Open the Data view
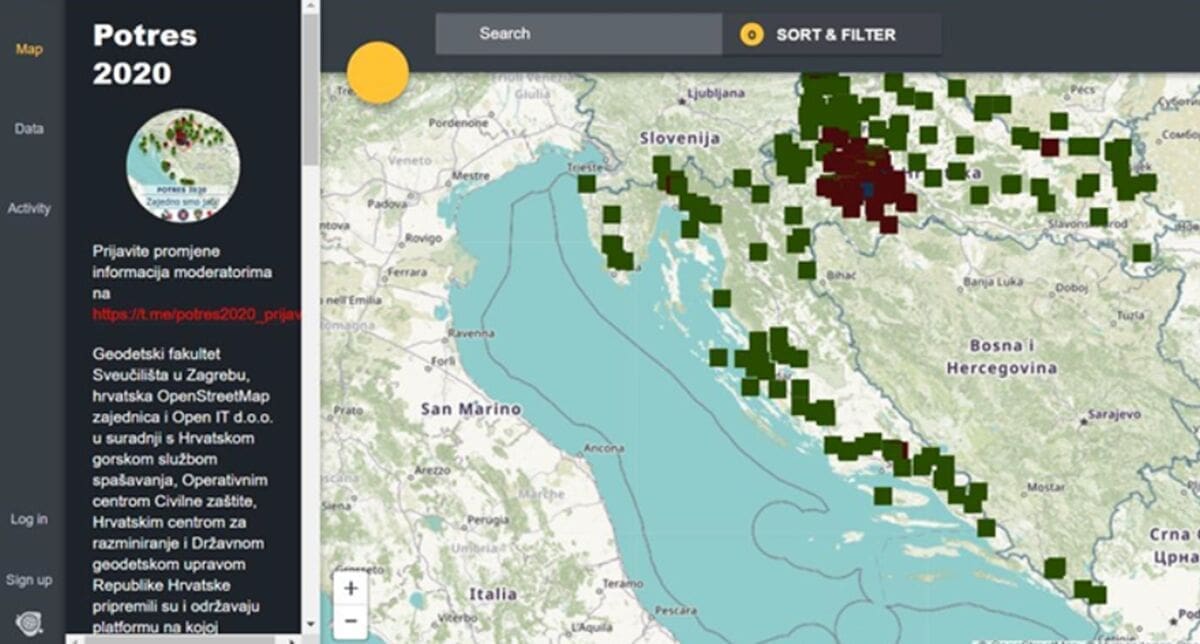The height and width of the screenshot is (644, 1200). [x=29, y=129]
